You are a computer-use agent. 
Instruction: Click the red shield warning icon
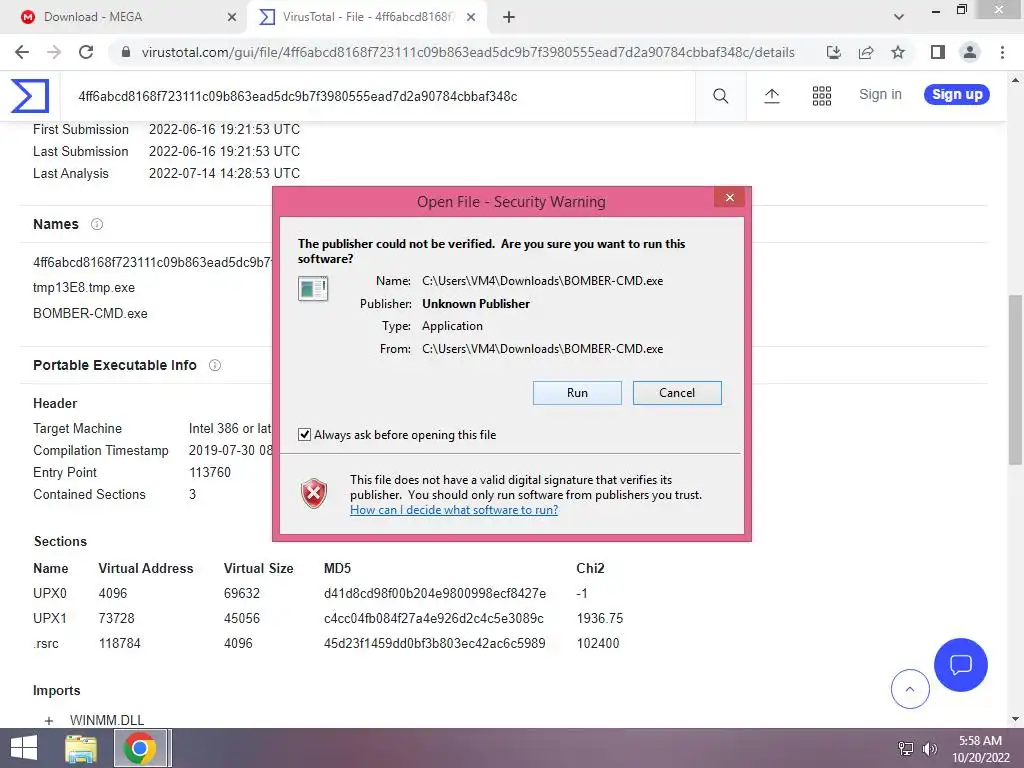coord(313,494)
